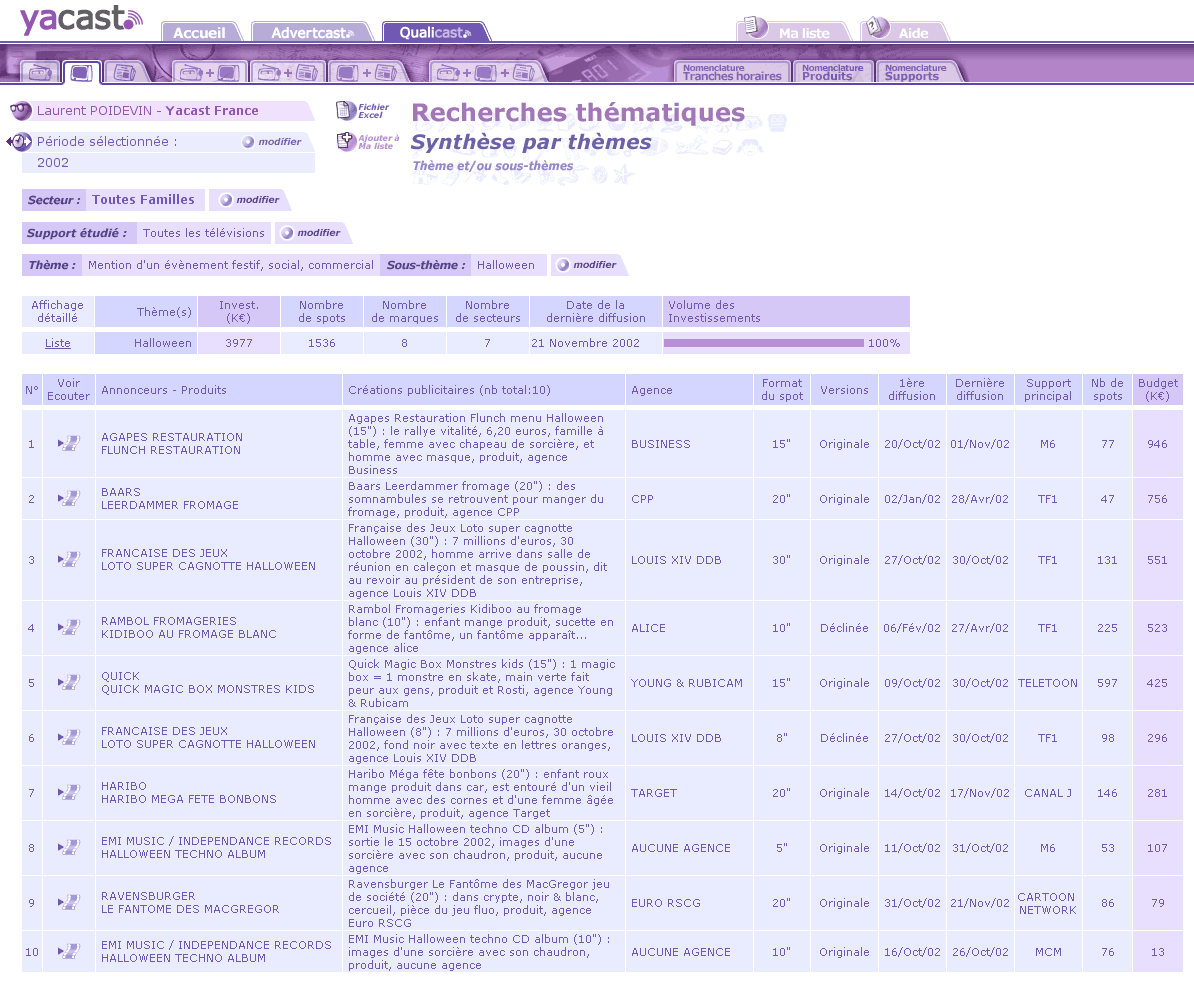The width and height of the screenshot is (1194, 985).
Task: Select the television plus press tab
Action: [367, 72]
